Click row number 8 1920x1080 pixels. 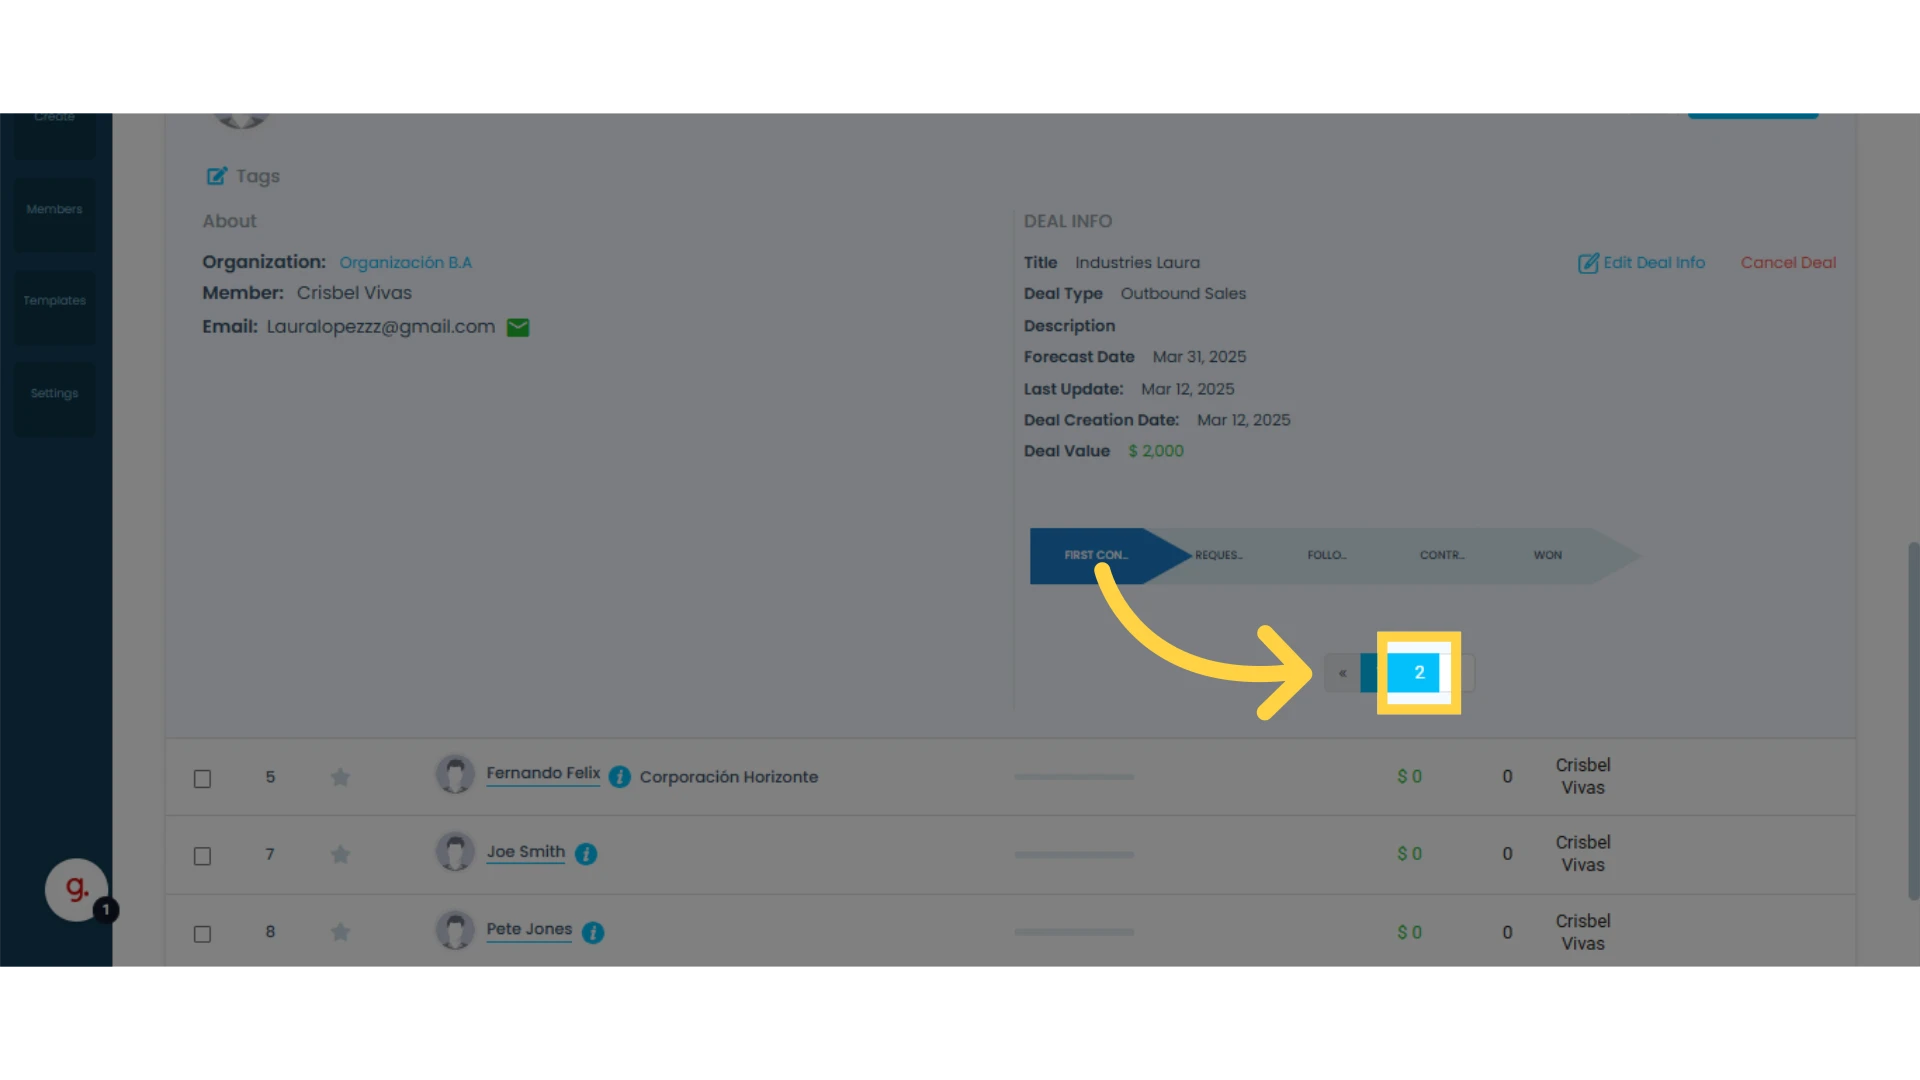click(270, 932)
